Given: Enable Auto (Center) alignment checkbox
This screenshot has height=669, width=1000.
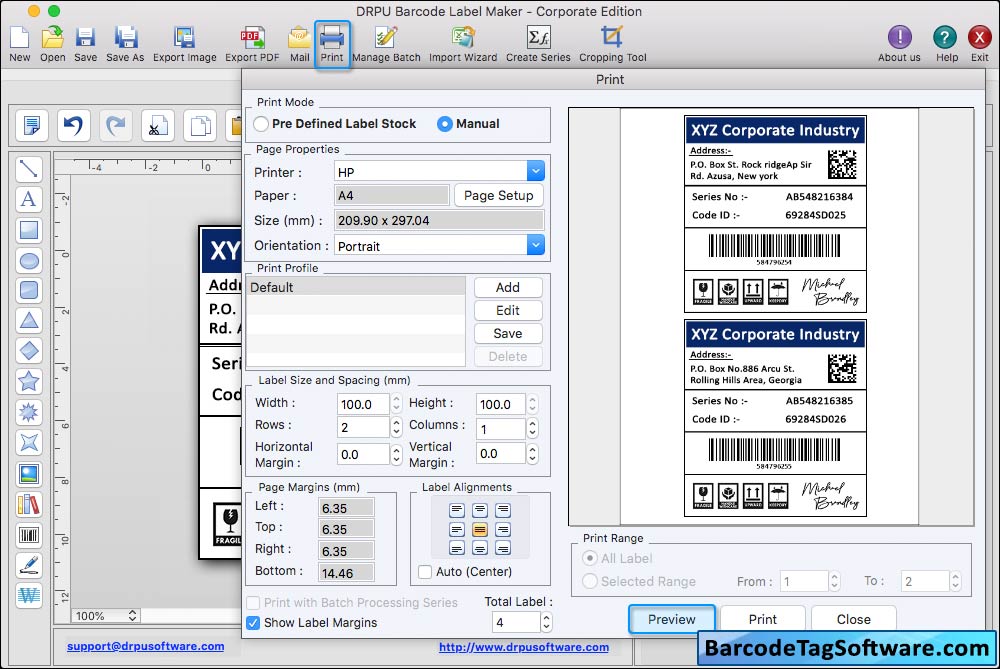Looking at the screenshot, I should click(425, 572).
